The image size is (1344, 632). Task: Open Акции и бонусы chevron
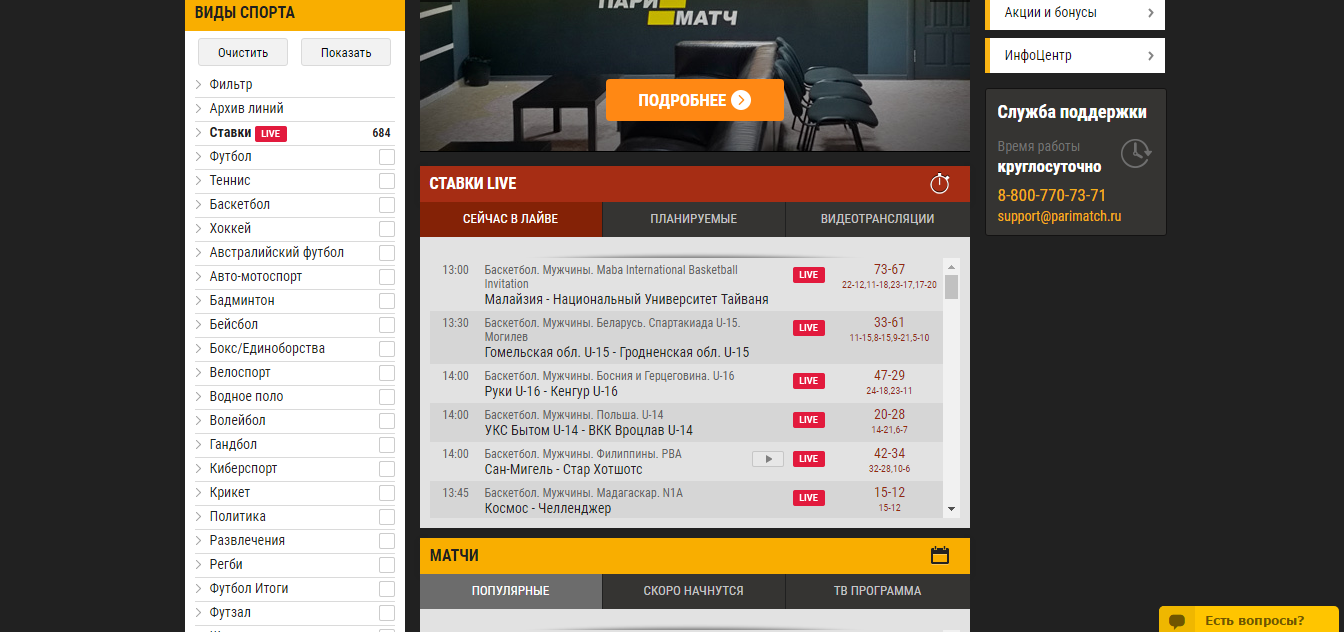[x=1151, y=13]
